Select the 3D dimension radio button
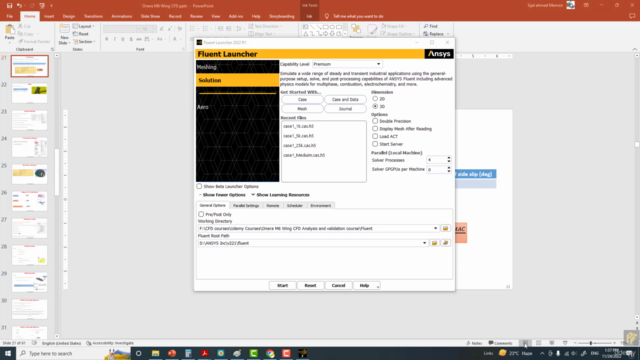Screen dimensions: 640x360 tap(375, 106)
